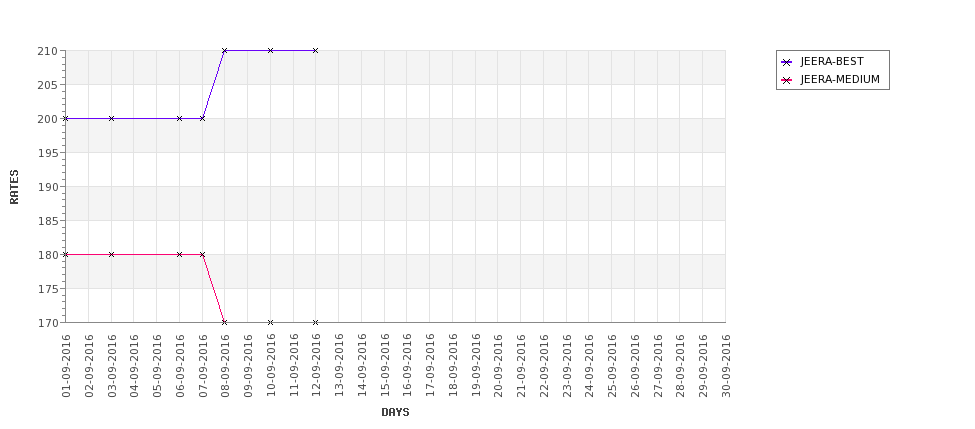Click JEERA-BEST data point on 07-09-2016
The height and width of the screenshot is (429, 975).
pos(202,118)
